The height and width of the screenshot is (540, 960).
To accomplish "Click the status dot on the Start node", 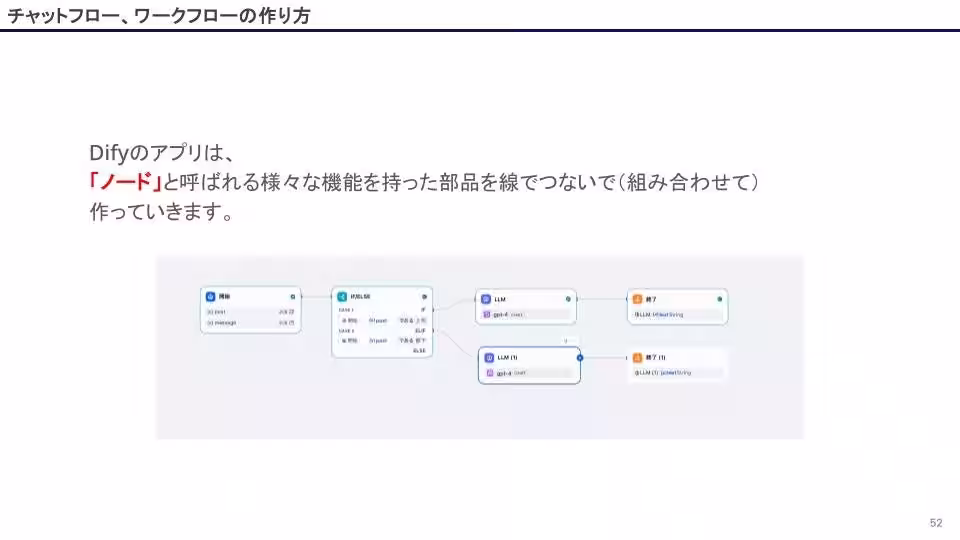I will 293,297.
